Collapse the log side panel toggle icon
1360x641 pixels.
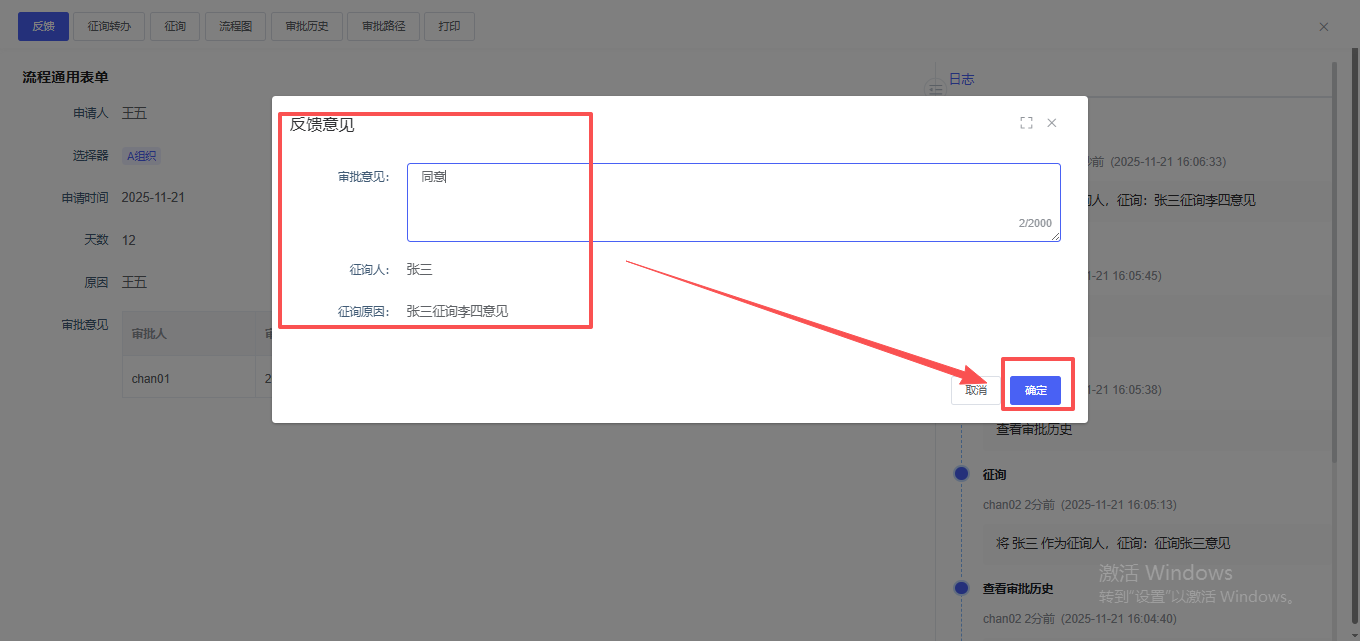tap(936, 90)
